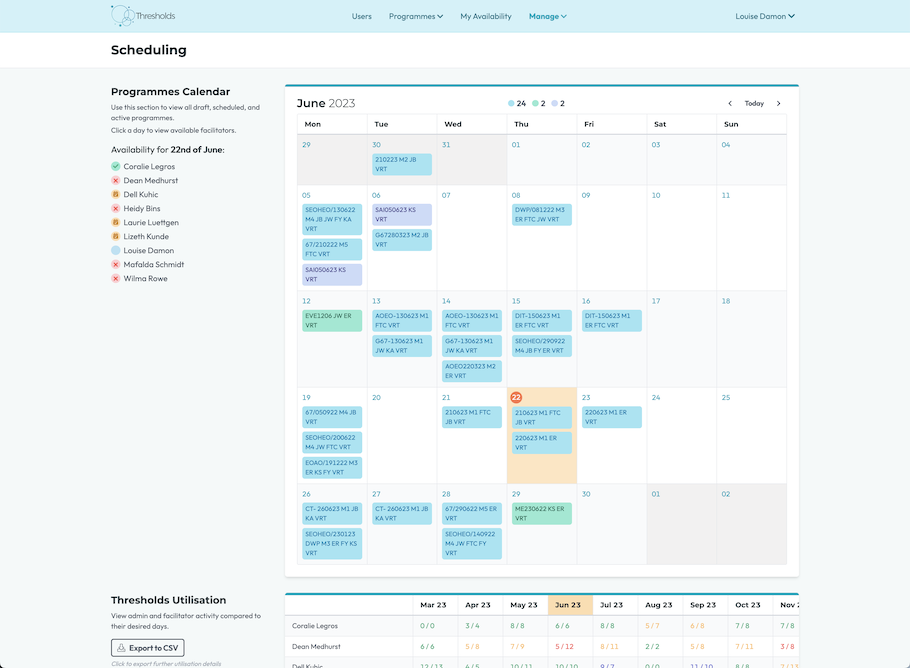The image size is (910, 668).
Task: Click the Thresholds logo icon
Action: coord(123,16)
